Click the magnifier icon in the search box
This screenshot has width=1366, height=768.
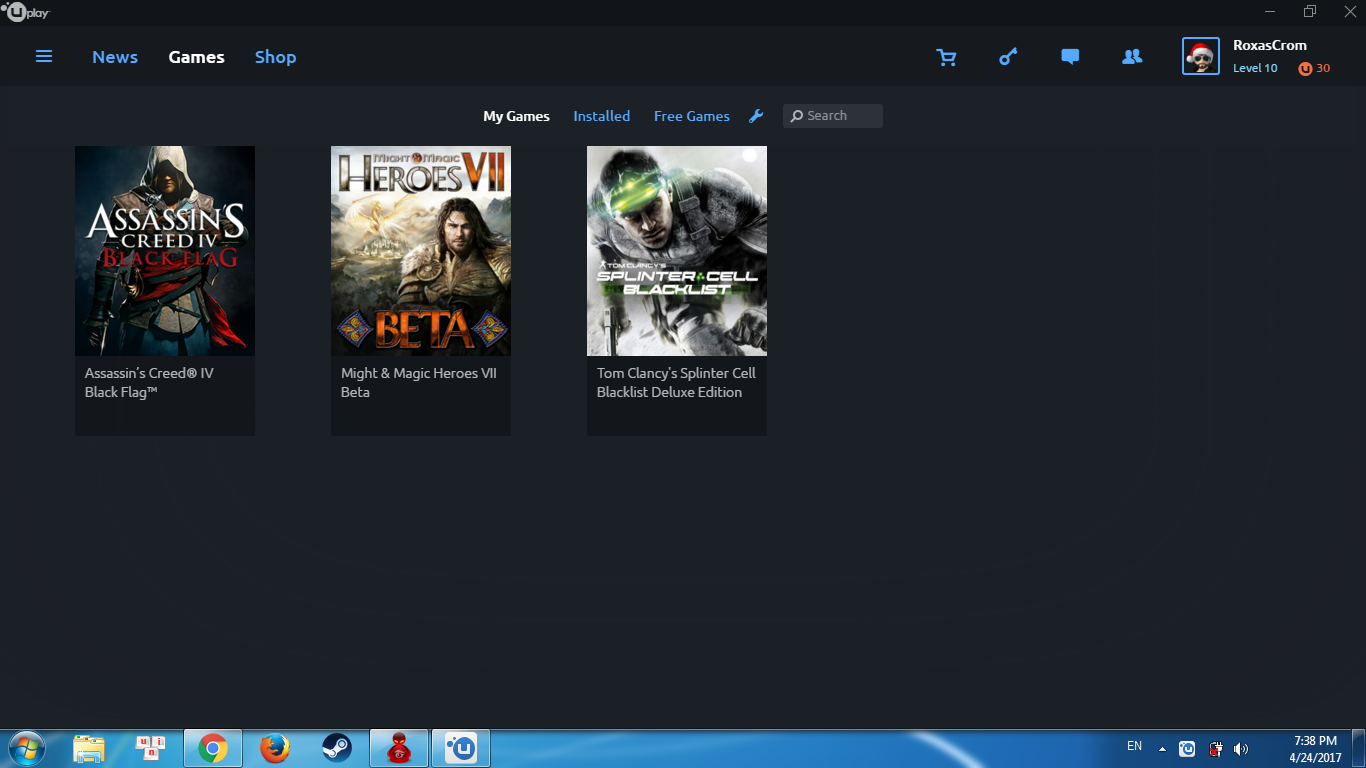point(797,116)
